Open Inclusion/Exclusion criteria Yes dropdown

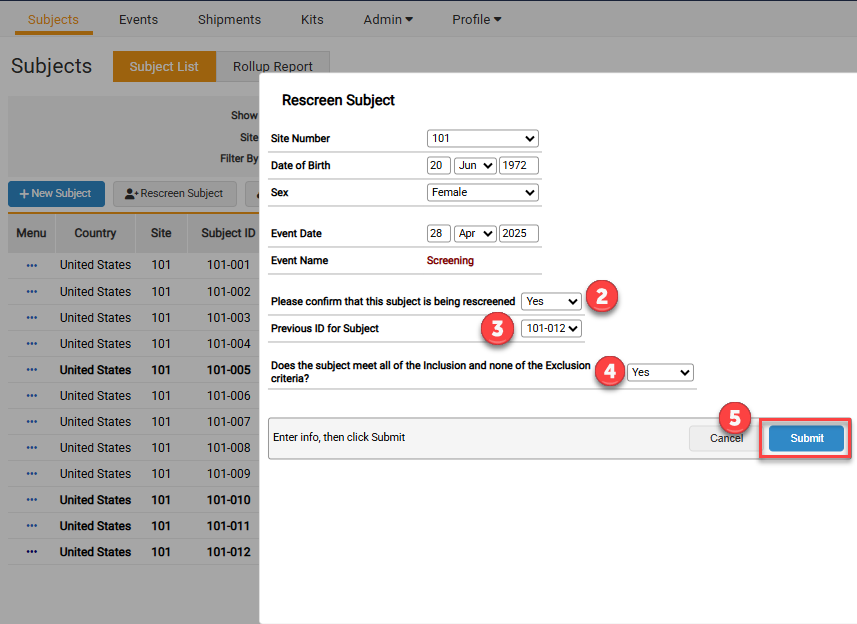click(660, 372)
